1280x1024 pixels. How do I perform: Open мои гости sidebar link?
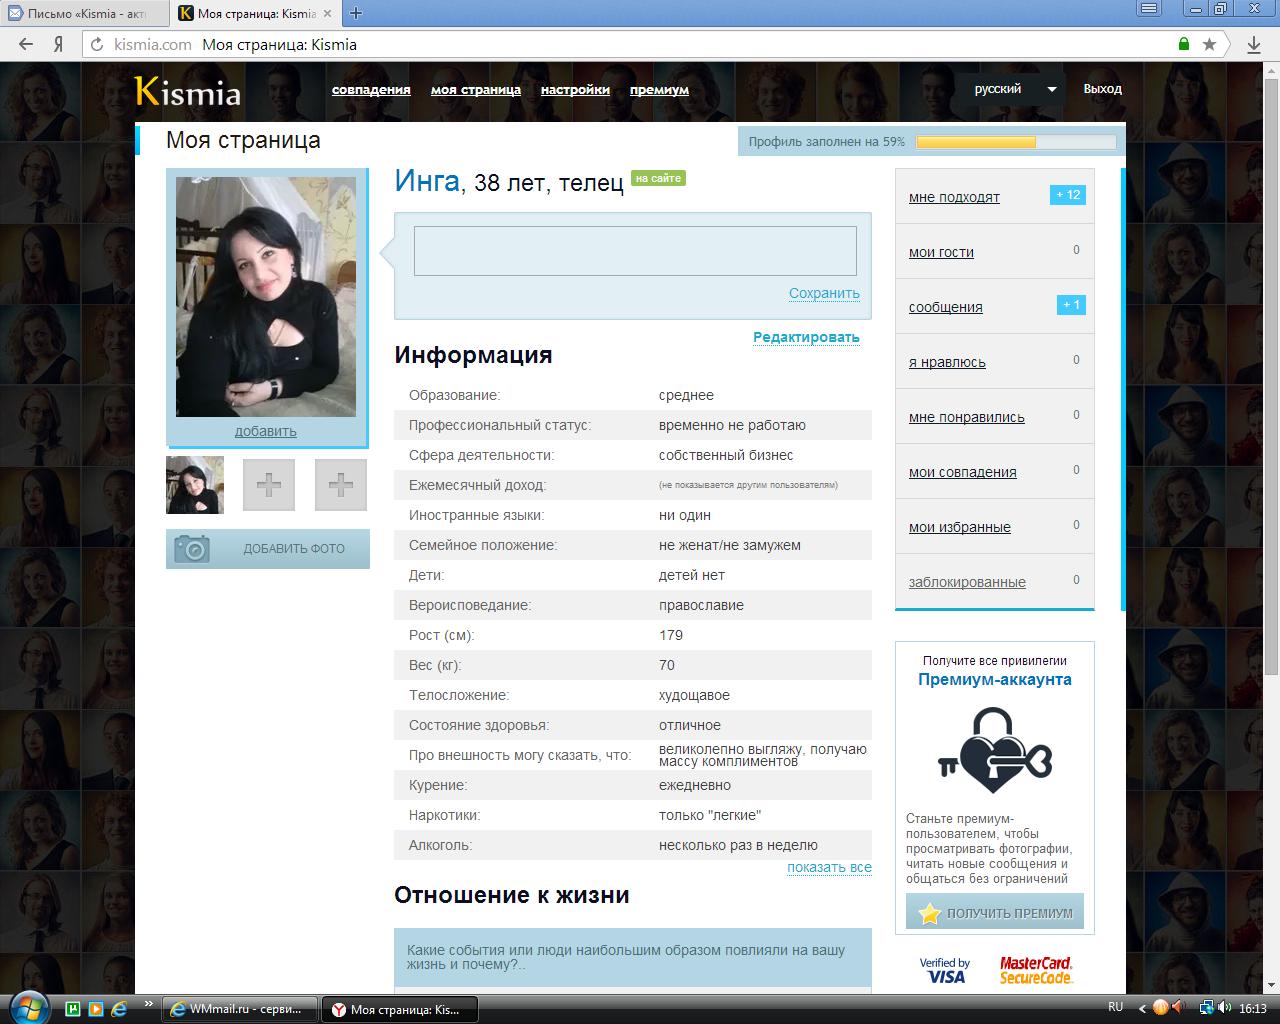click(x=941, y=252)
